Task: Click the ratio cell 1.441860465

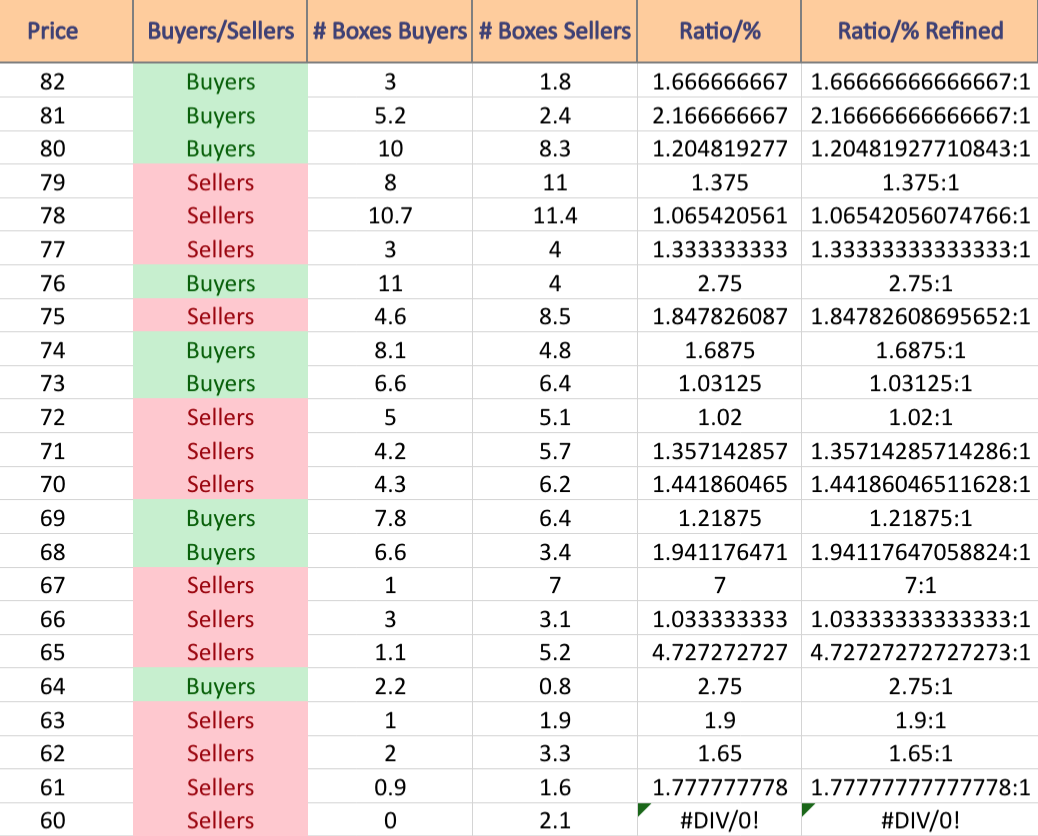Action: pos(720,484)
